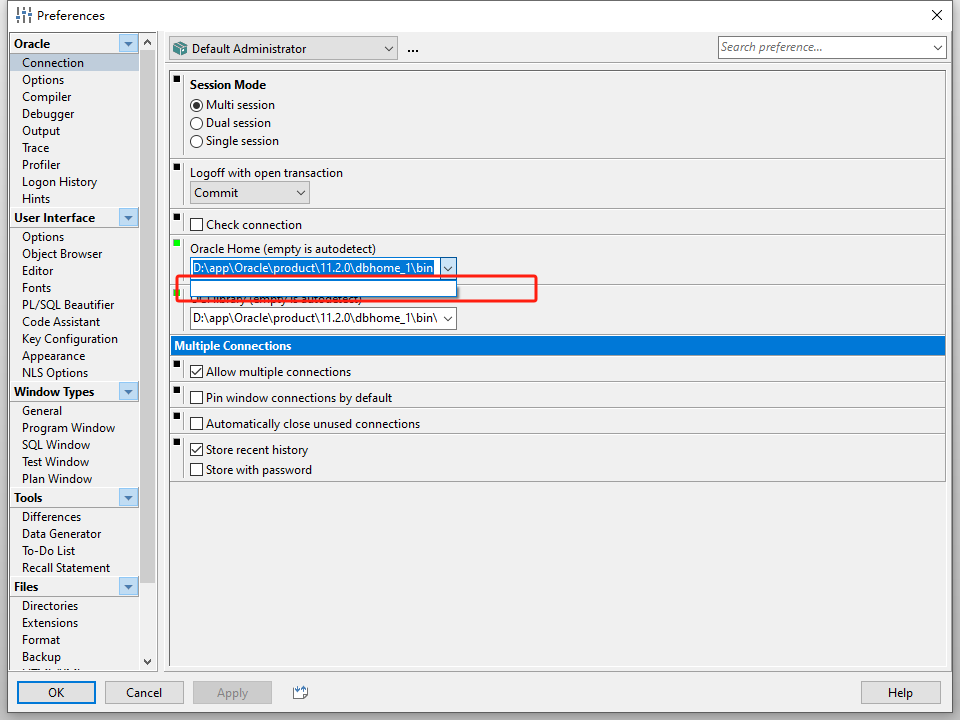Collapse the User Interface category section

128,217
